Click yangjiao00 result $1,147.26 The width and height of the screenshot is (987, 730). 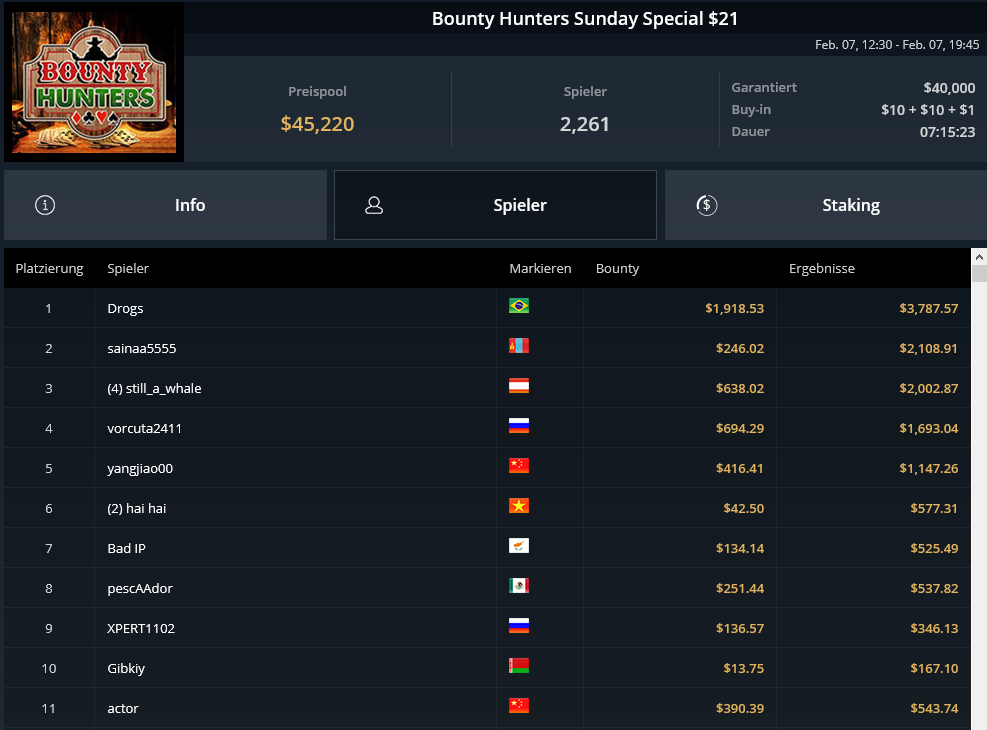tap(928, 469)
